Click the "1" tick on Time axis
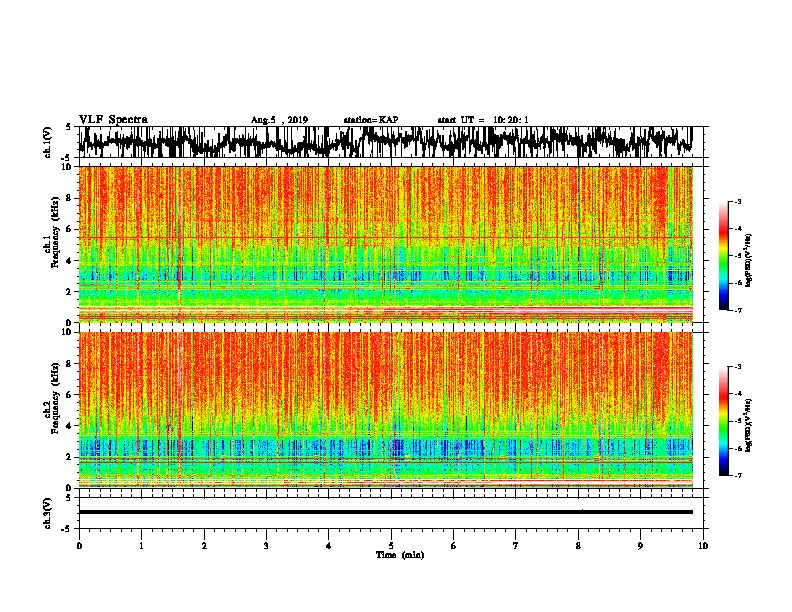 pyautogui.click(x=141, y=546)
